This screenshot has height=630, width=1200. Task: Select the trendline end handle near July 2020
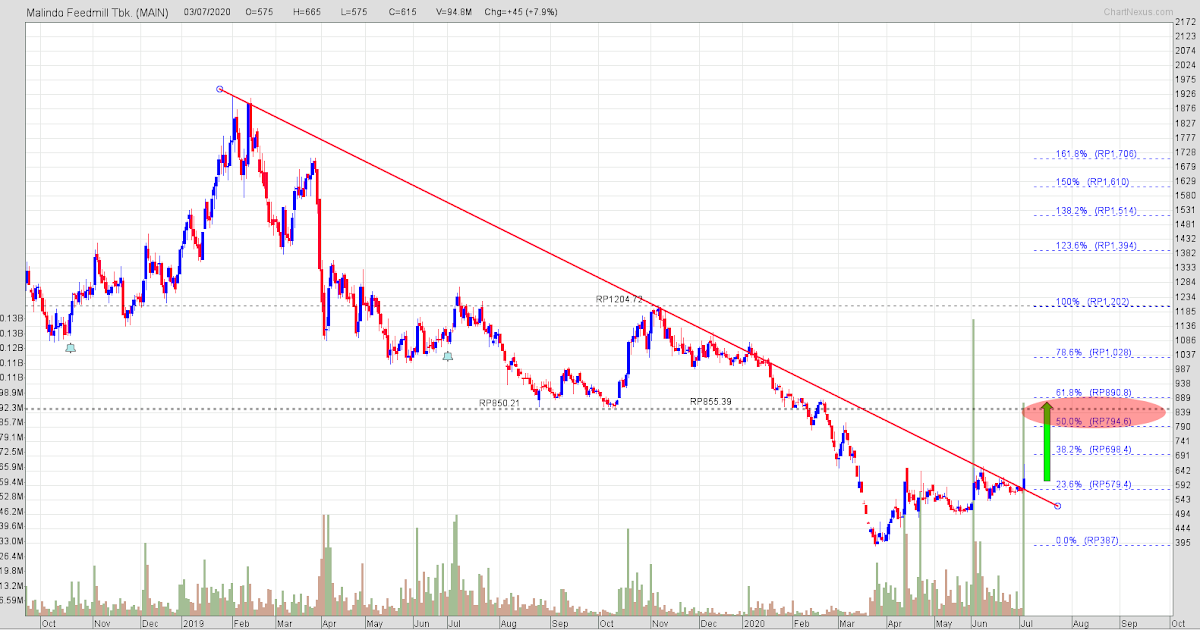(1057, 505)
